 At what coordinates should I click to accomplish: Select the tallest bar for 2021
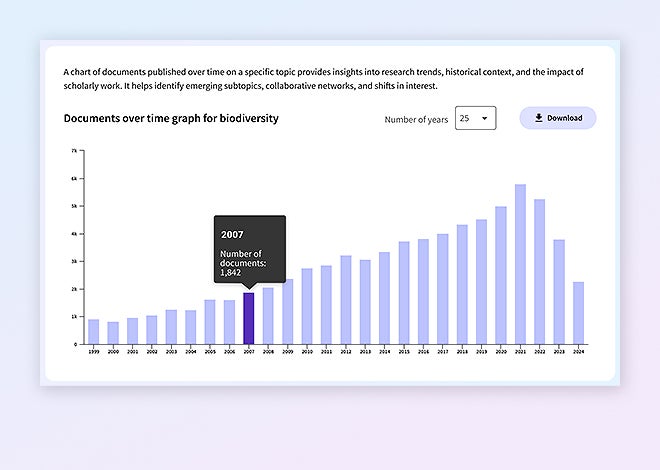520,264
